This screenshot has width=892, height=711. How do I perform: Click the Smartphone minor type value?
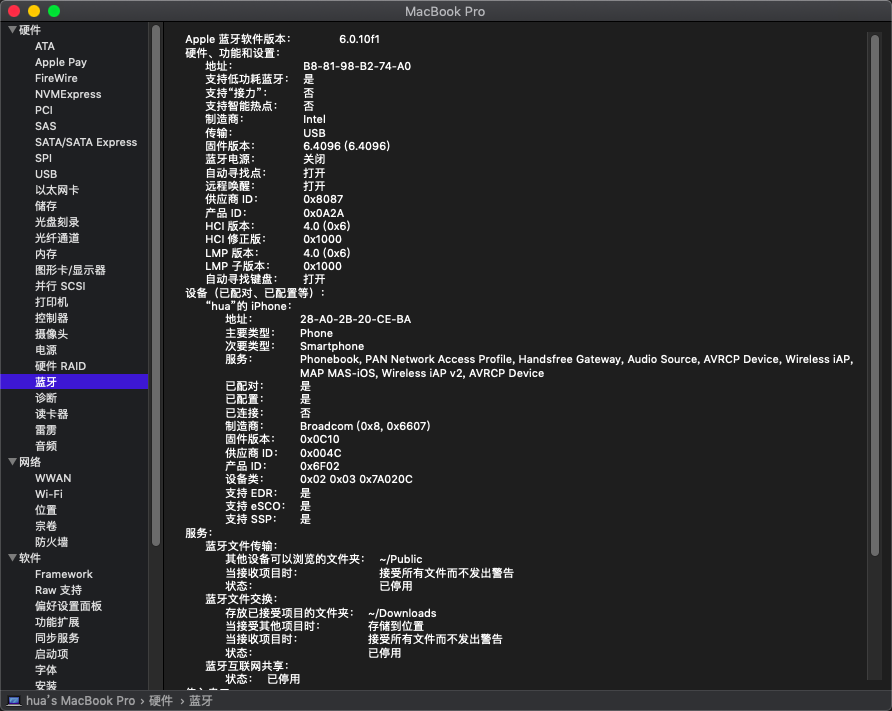point(332,346)
